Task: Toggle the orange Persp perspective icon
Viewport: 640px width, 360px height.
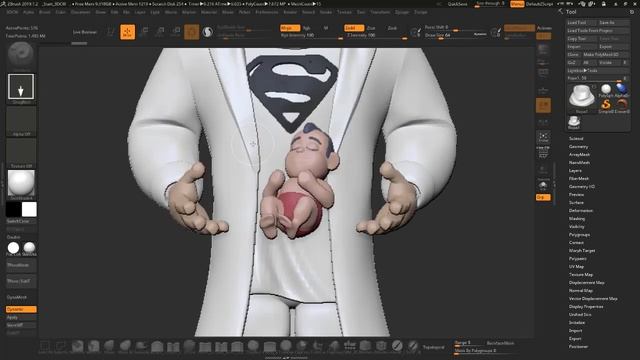Action: click(x=543, y=105)
